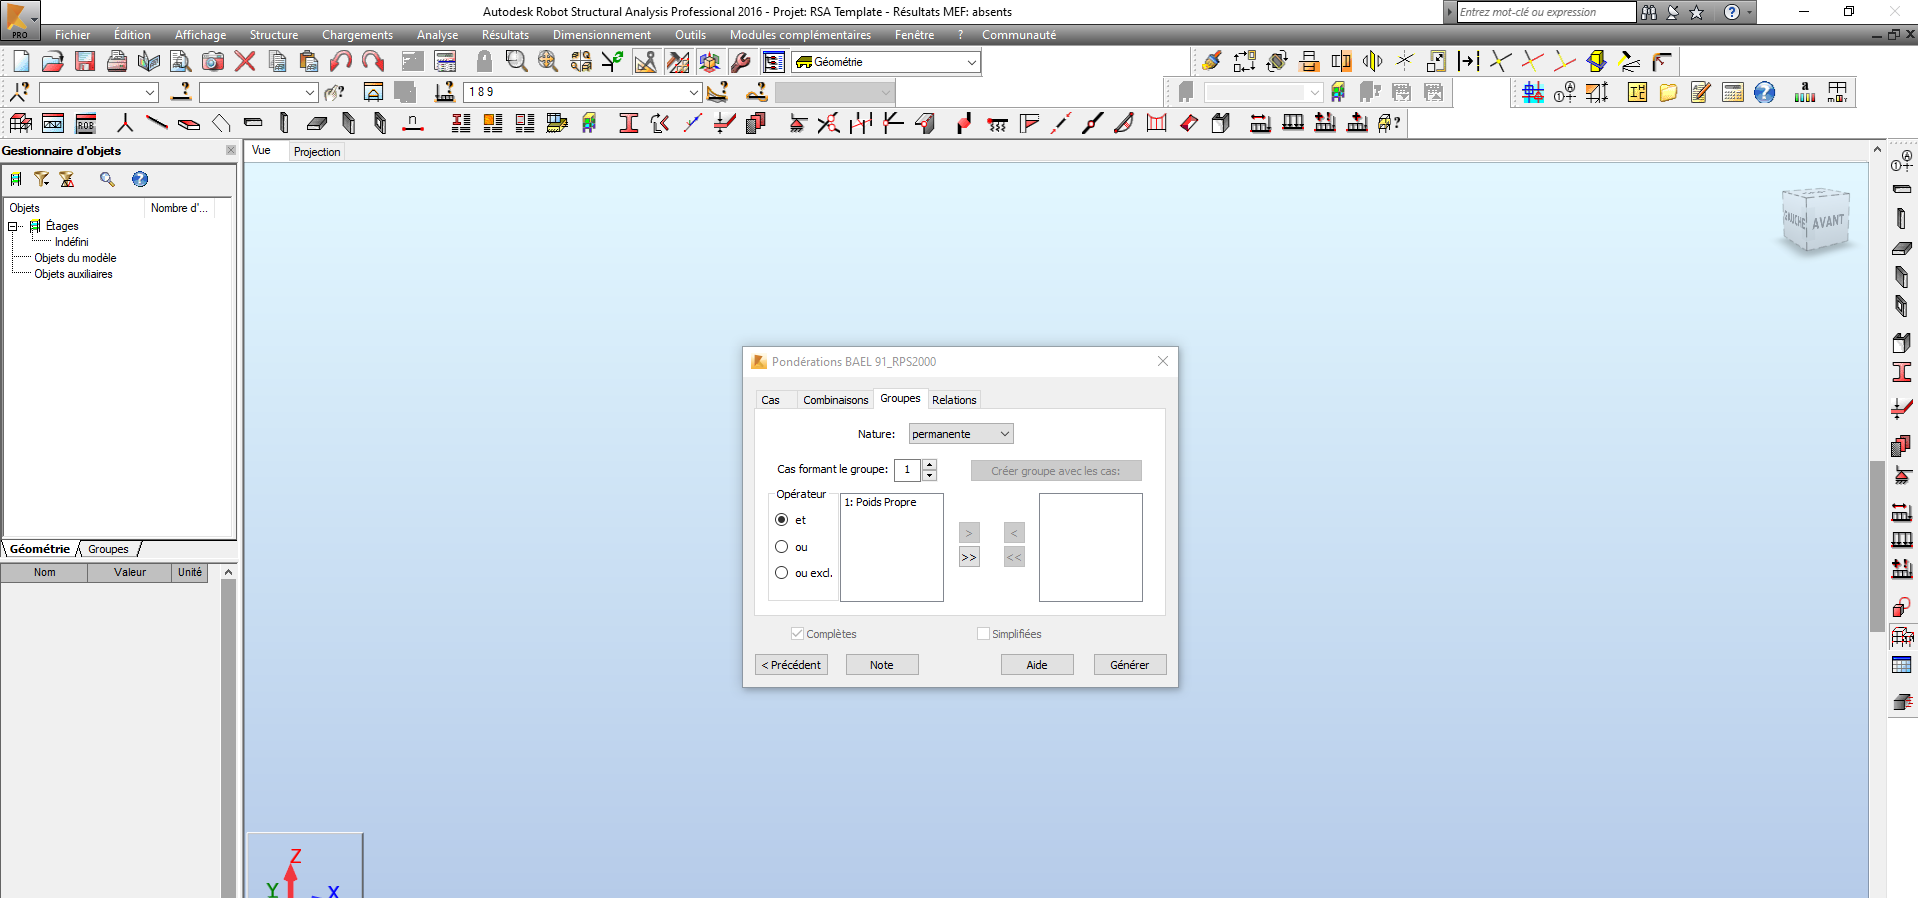The height and width of the screenshot is (898, 1918).
Task: Close the Pondérations BAEL 91 dialog
Action: pos(1163,361)
